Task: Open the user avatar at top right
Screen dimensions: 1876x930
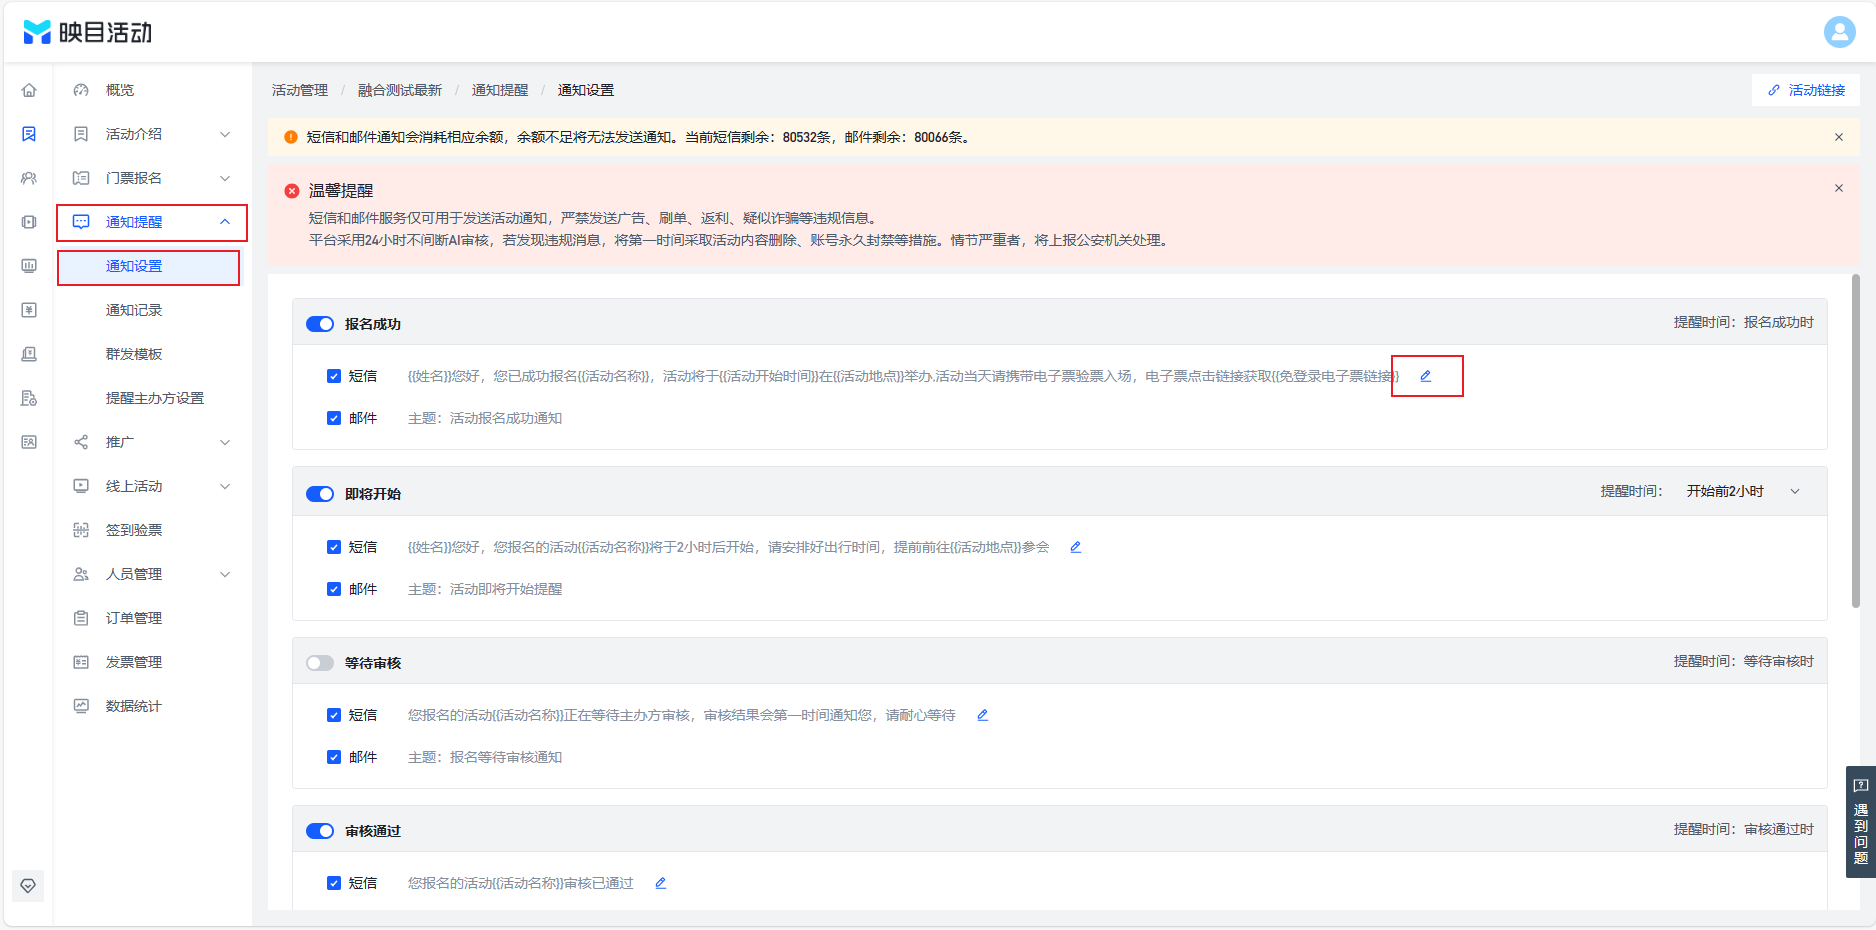Action: (x=1839, y=32)
